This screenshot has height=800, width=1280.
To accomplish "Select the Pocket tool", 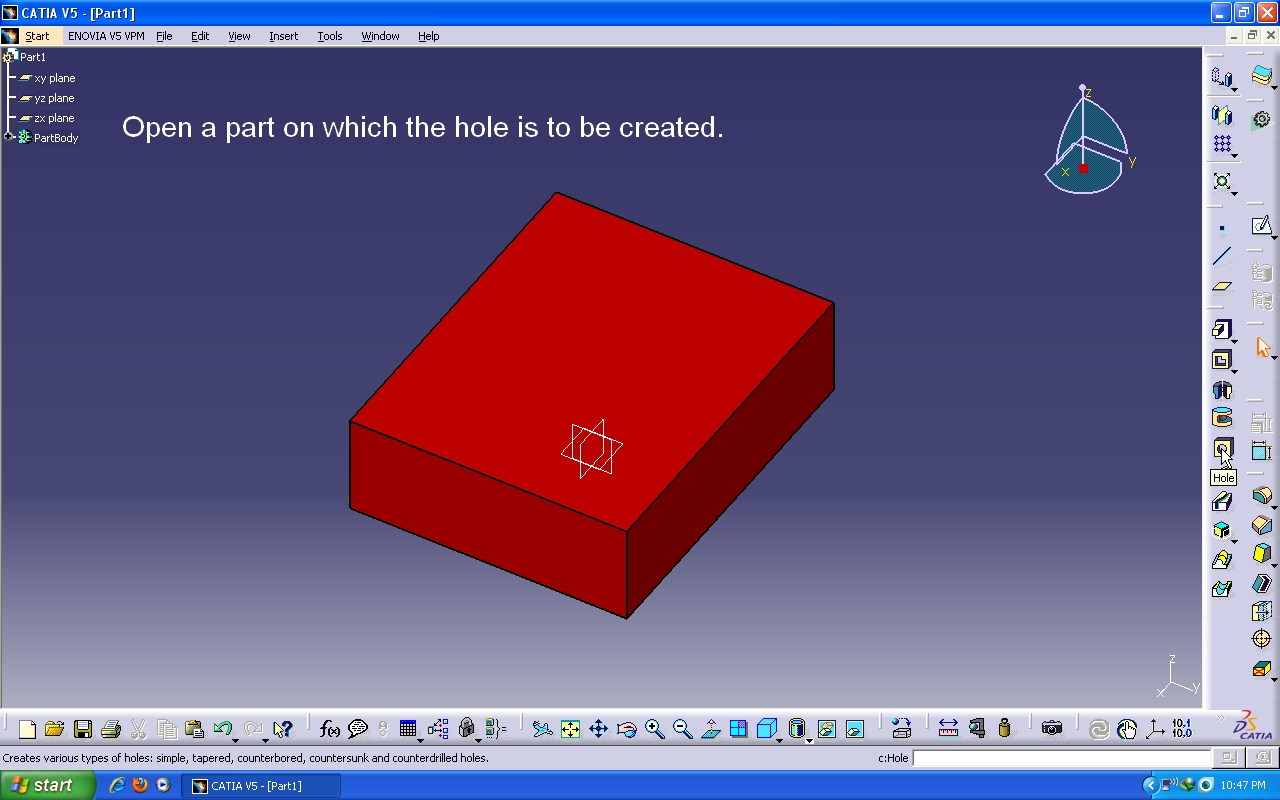I will 1221,360.
